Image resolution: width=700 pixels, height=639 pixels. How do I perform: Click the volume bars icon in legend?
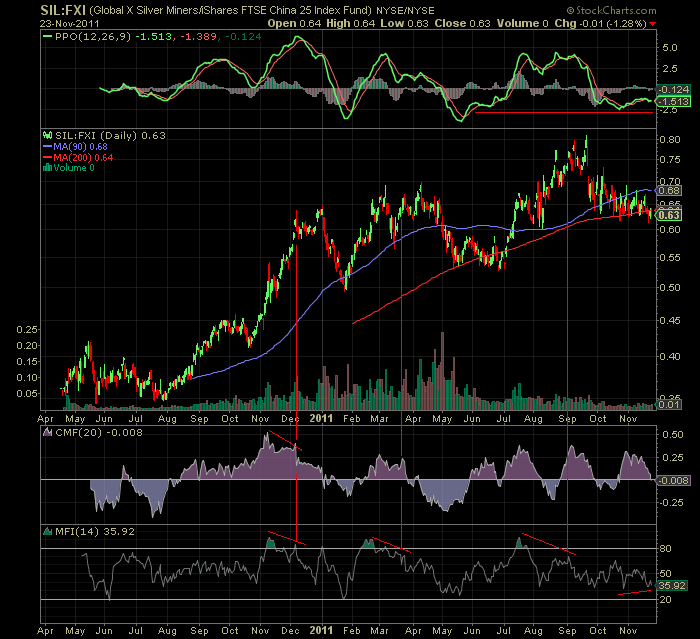(x=47, y=168)
